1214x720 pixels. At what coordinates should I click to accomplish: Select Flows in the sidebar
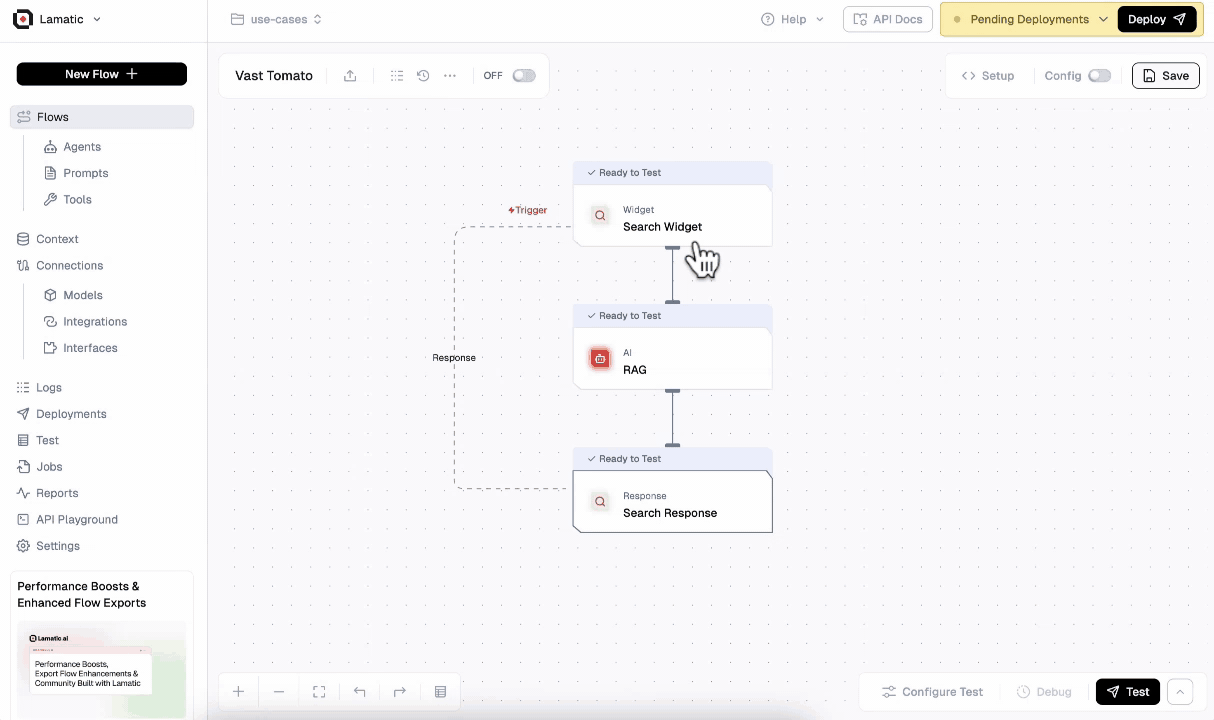point(102,117)
